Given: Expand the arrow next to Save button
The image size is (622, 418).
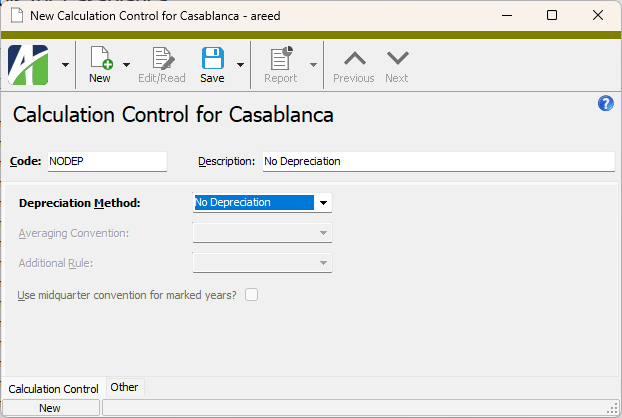Looking at the screenshot, I should (240, 65).
